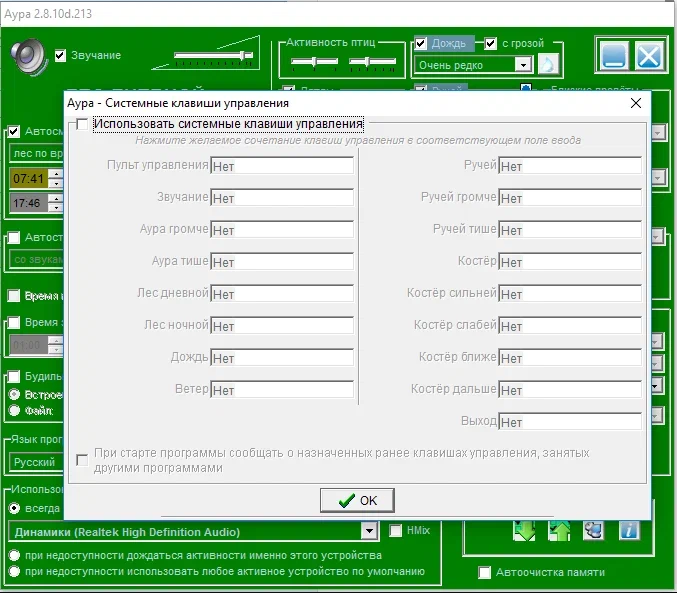
Task: Click the blue minimize-to-tray icon button
Action: 613,55
